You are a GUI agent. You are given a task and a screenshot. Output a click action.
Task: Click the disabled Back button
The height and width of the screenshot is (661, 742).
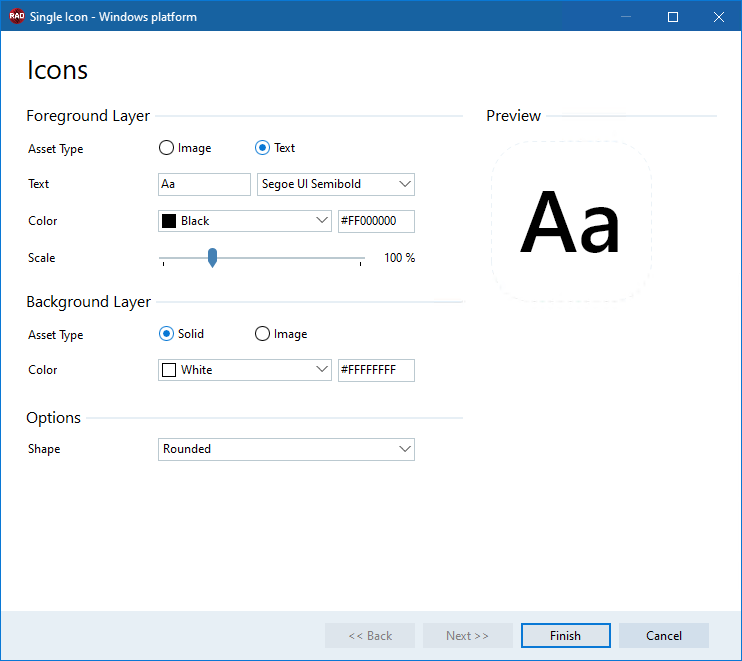[x=370, y=635]
